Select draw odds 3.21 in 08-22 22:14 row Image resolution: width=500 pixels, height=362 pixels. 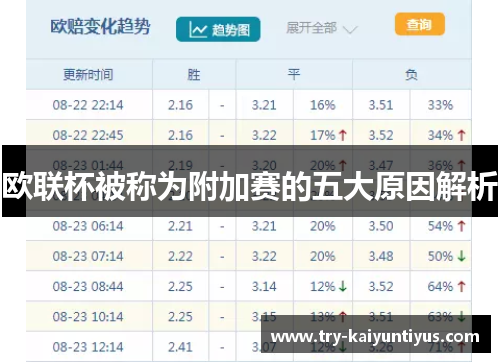click(264, 105)
